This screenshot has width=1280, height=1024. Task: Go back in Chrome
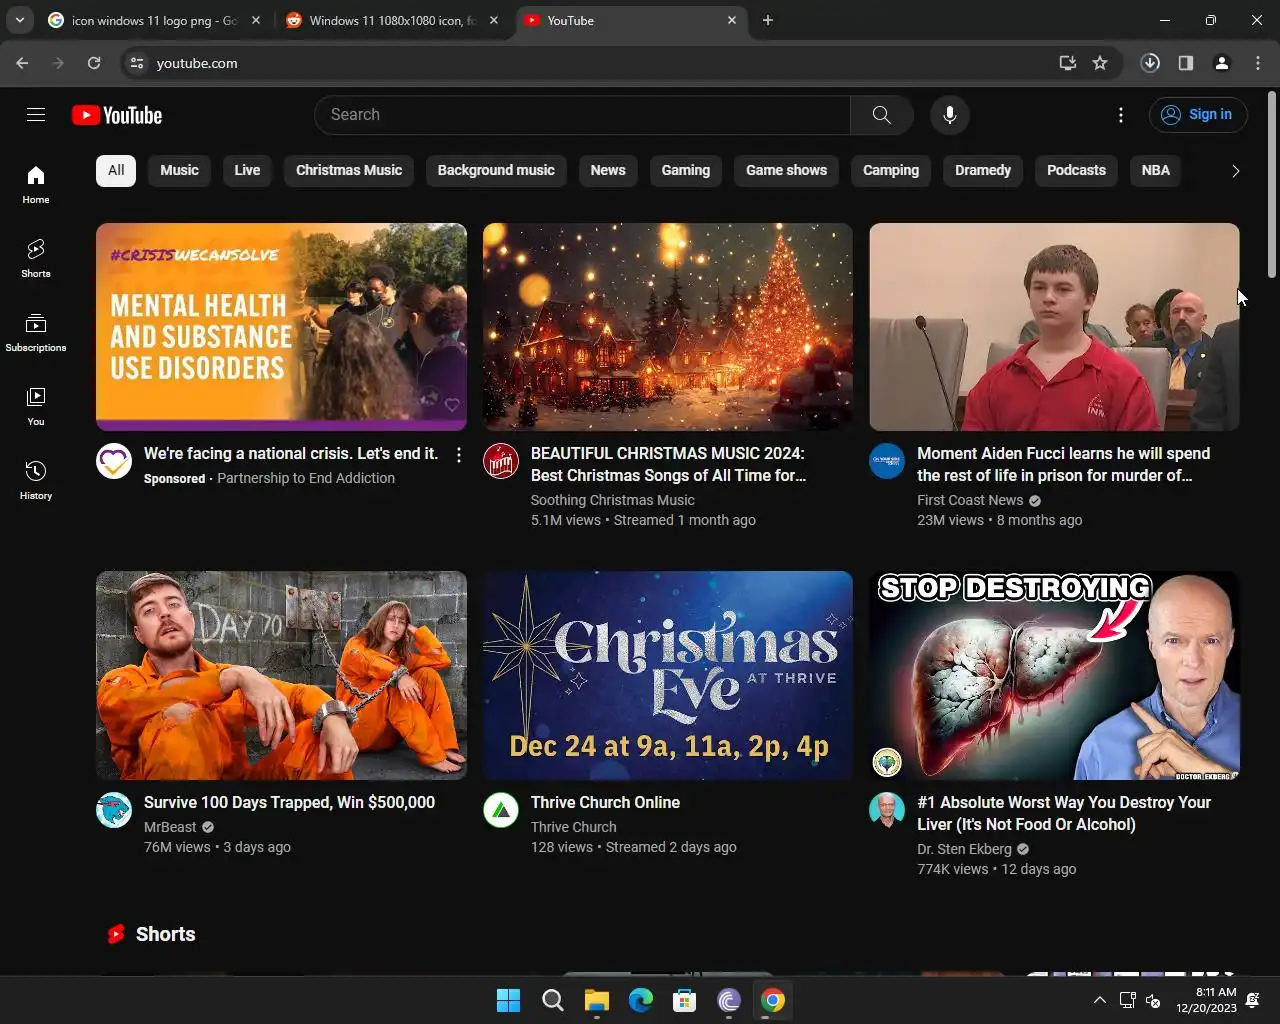(x=22, y=63)
